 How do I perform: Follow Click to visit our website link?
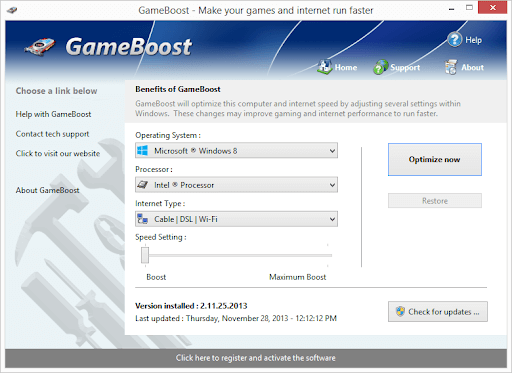[x=58, y=154]
